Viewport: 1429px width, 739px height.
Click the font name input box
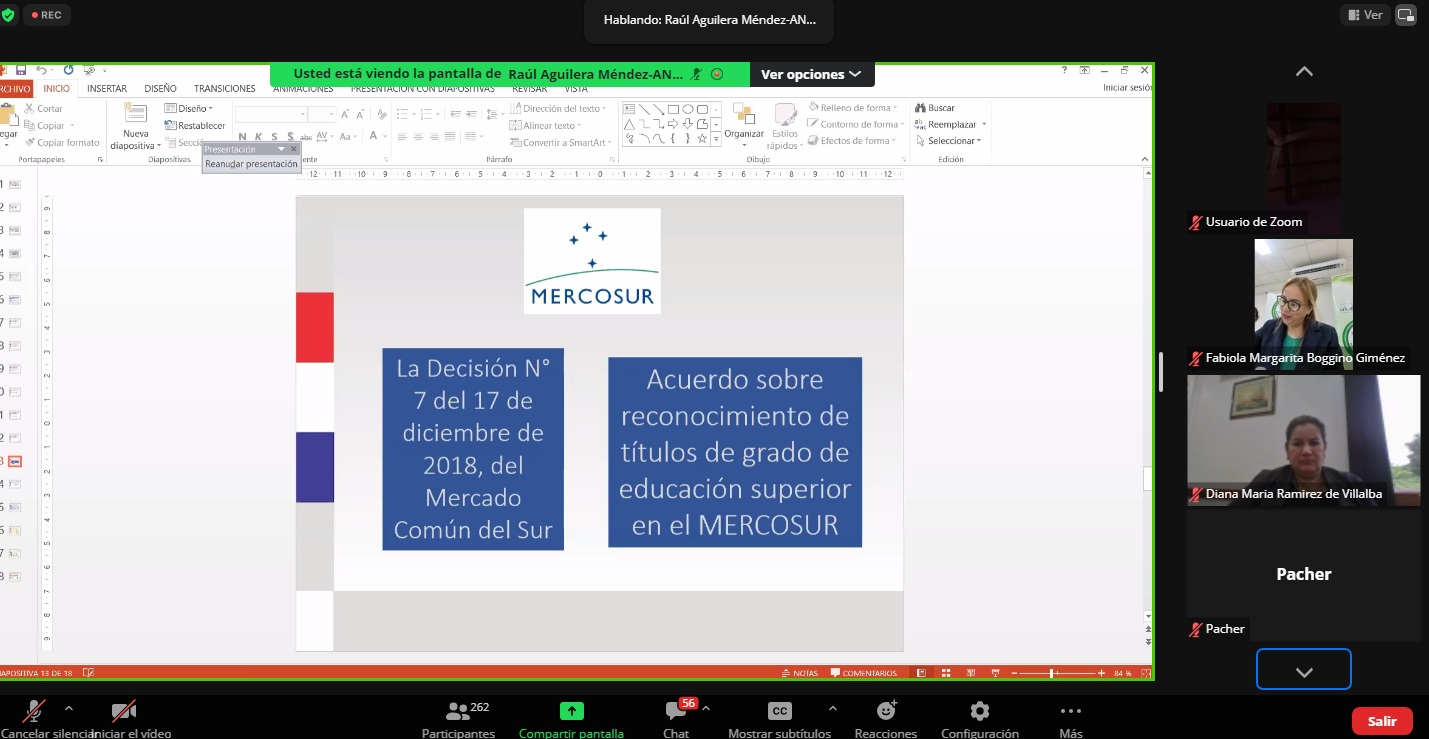[x=270, y=115]
